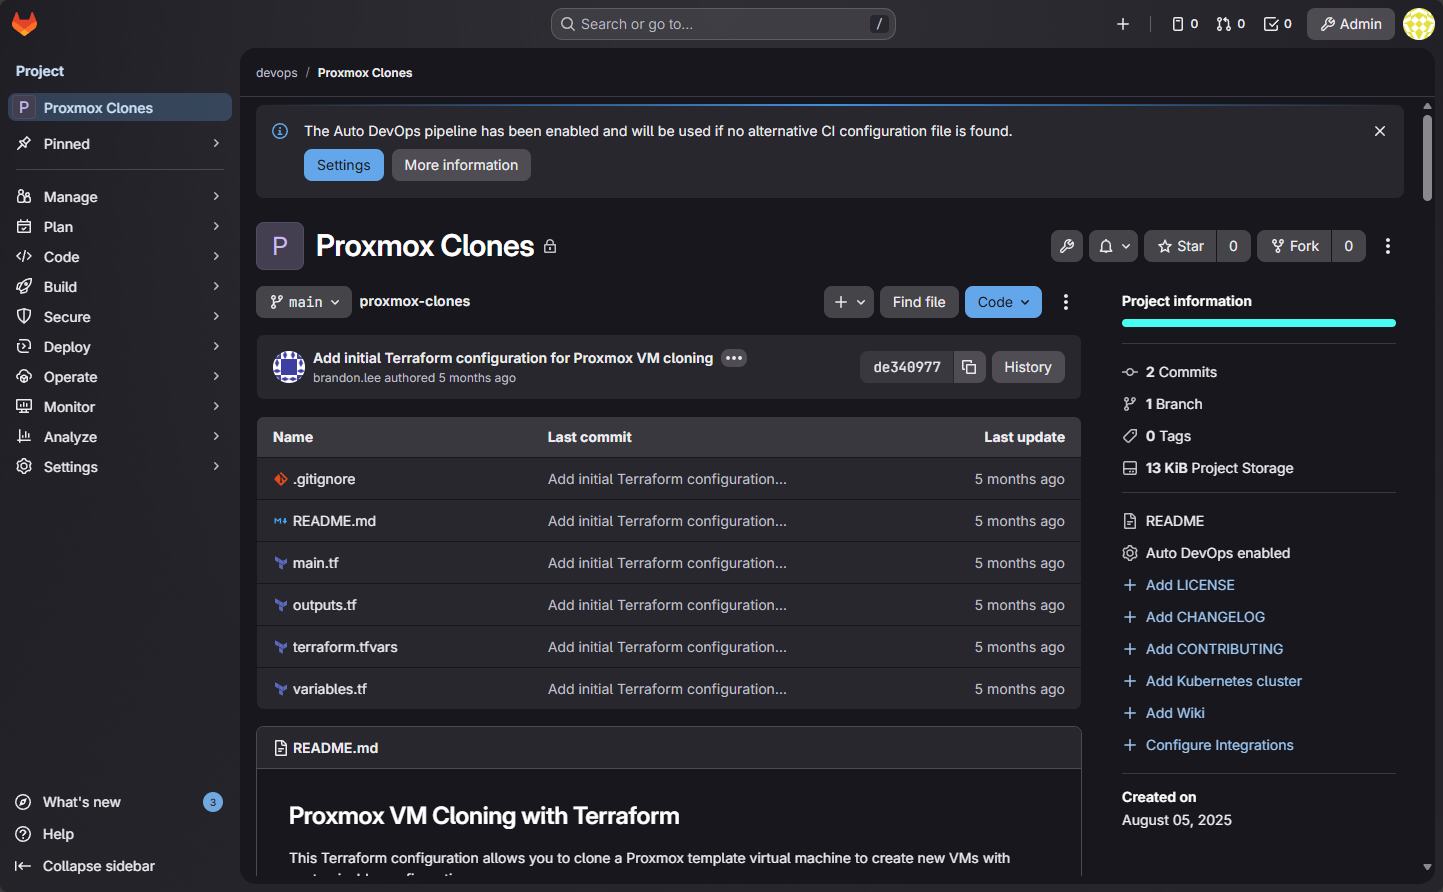Expand the Monitor sidebar menu
The width and height of the screenshot is (1443, 892).
coord(120,407)
